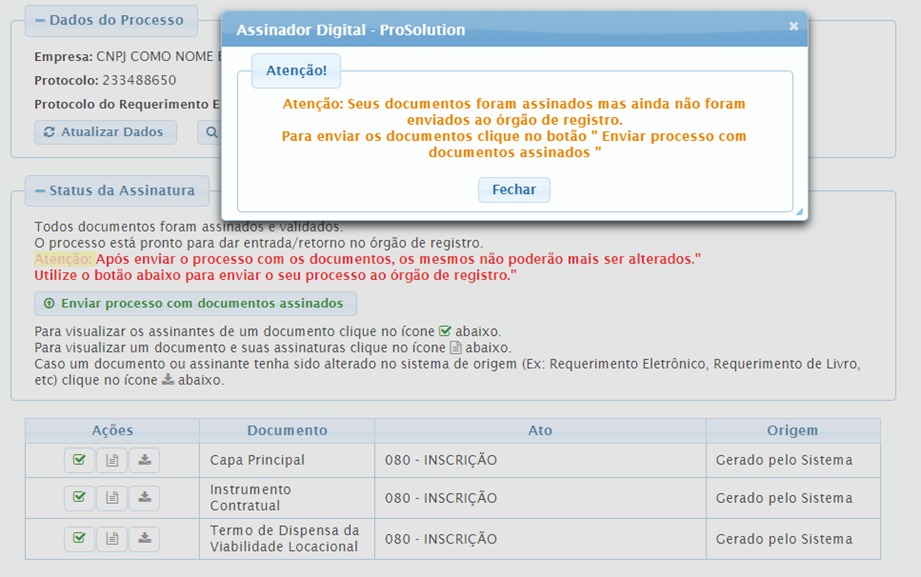921x577 pixels.
Task: View signers of Instrumento Contratual
Action: 79,497
